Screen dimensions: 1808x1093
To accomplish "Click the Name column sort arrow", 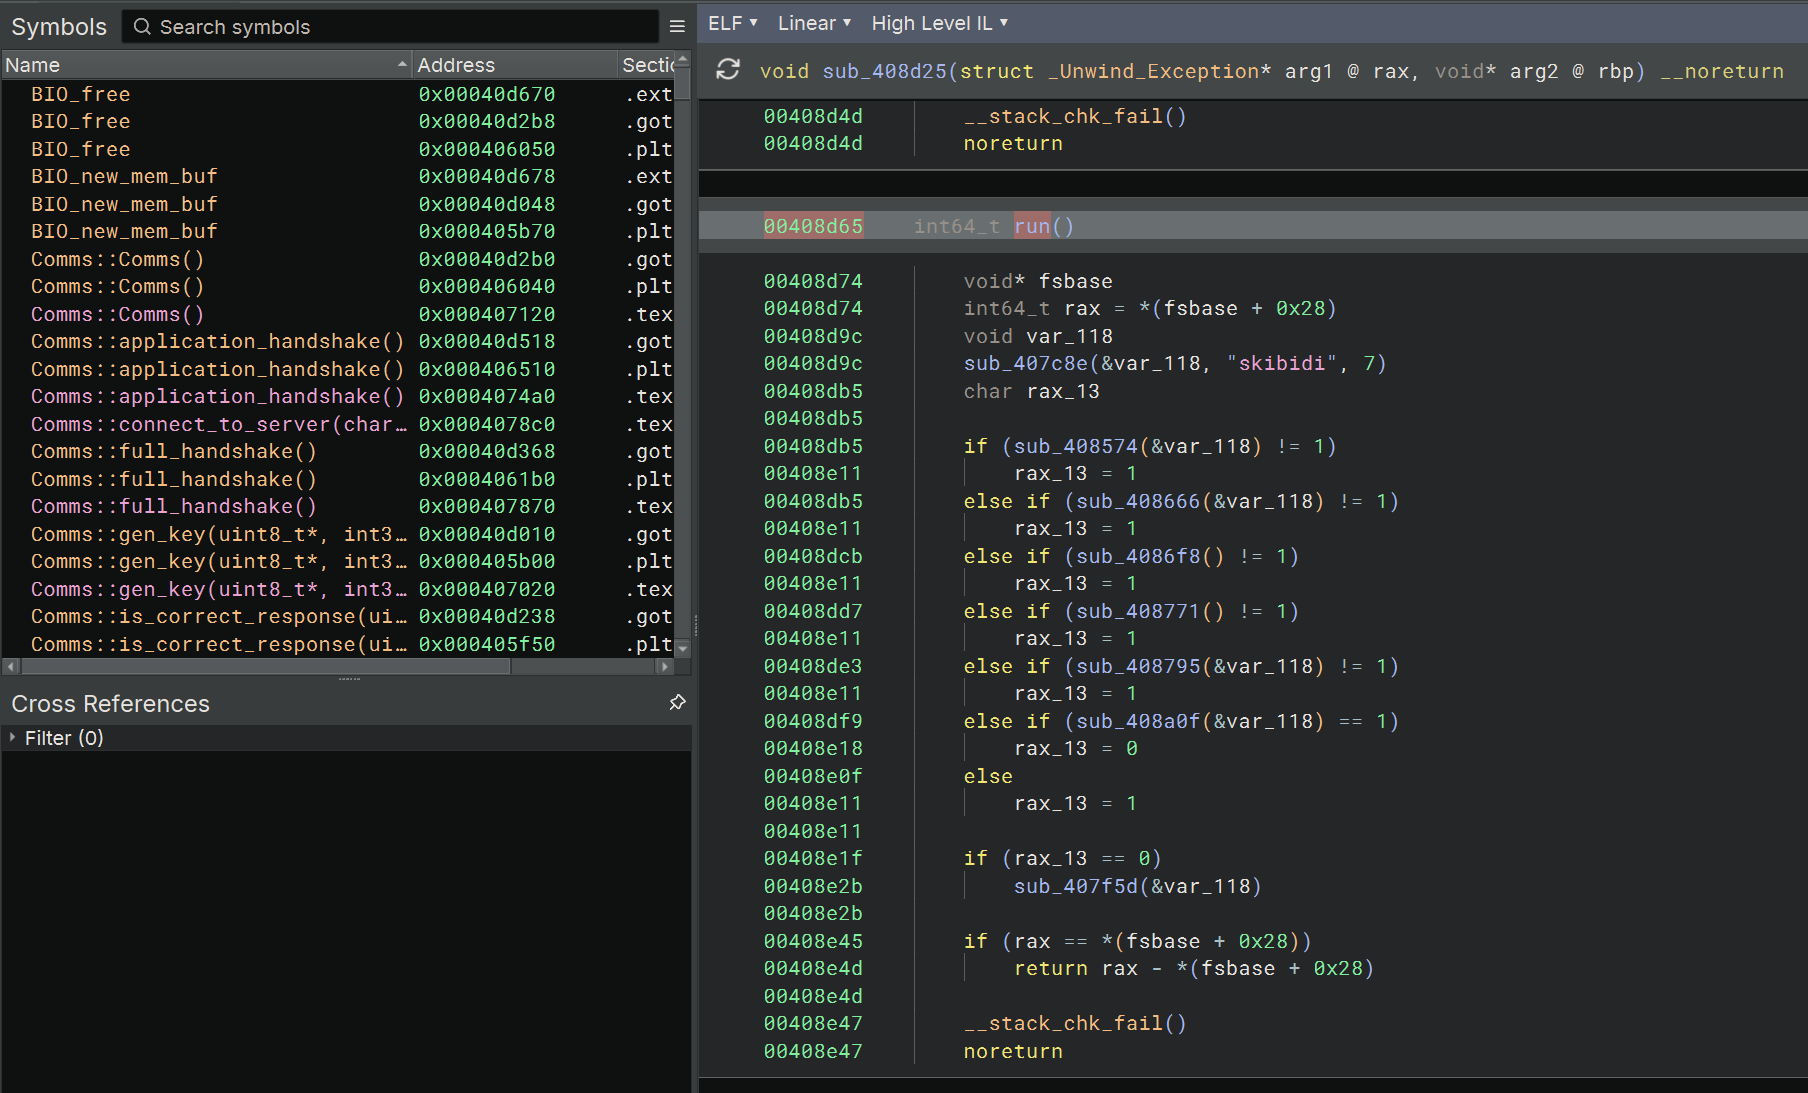I will tap(400, 62).
